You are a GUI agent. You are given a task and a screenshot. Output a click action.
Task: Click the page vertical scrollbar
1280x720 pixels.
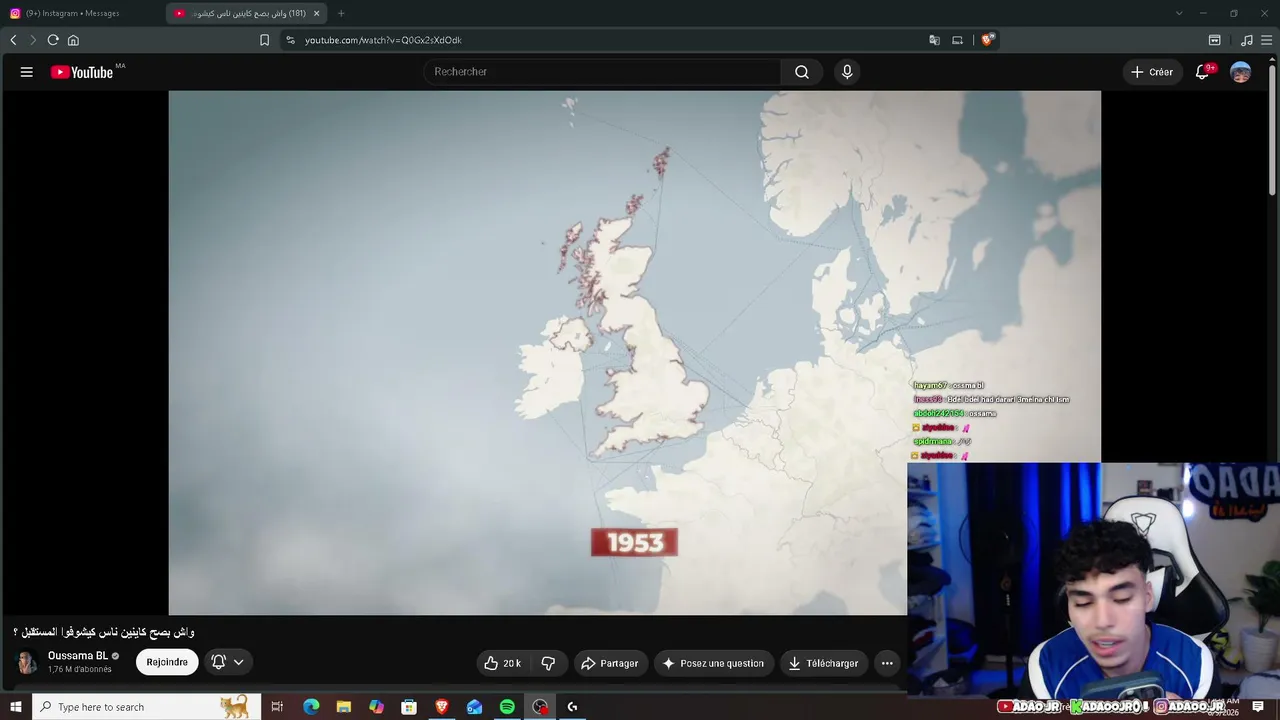(1273, 130)
